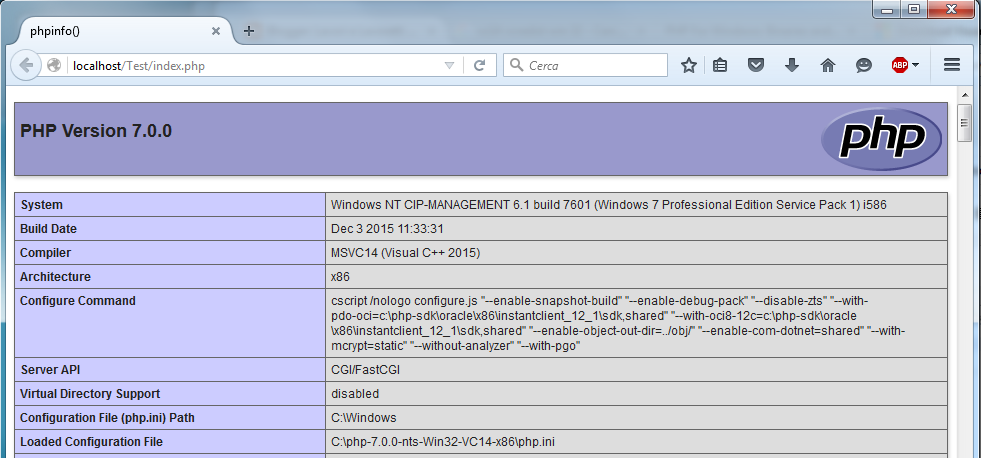981x458 pixels.
Task: Click the Windows NT CIP-MANAGEMENT system value
Action: pos(609,205)
